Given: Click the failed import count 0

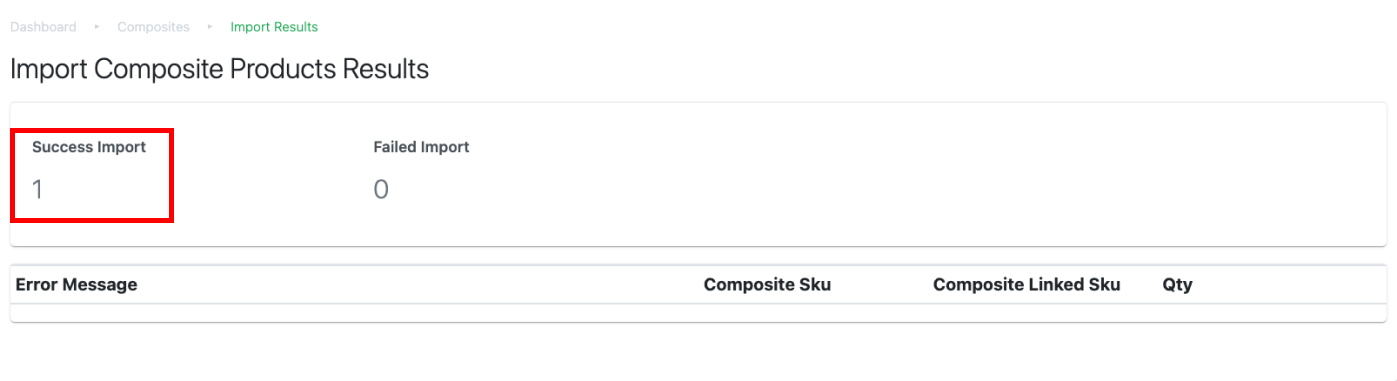Looking at the screenshot, I should pos(381,189).
